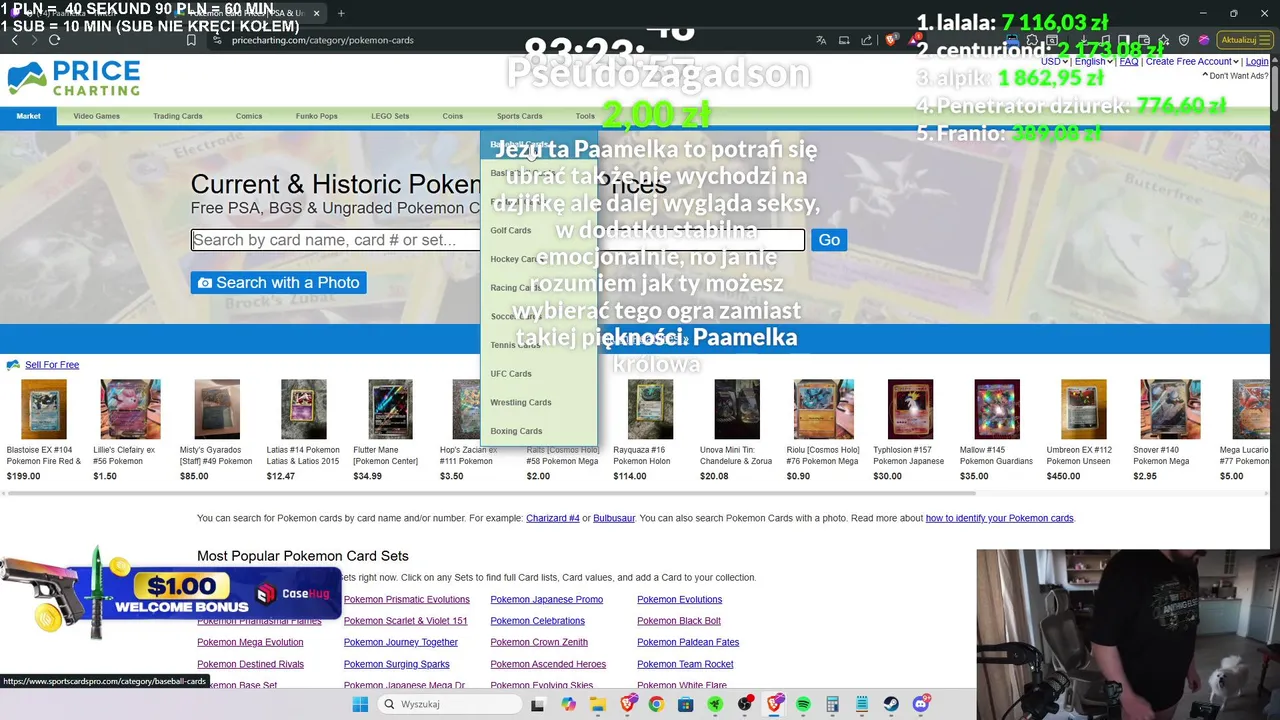
Task: Open the Funko Pops nav menu
Action: 316,116
